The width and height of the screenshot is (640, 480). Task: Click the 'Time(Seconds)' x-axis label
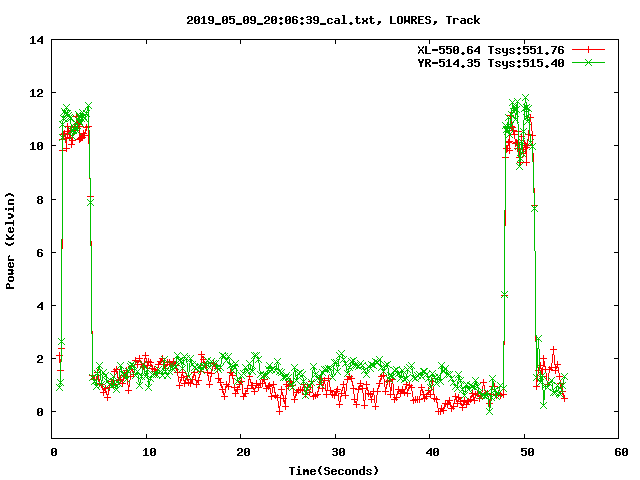[334, 471]
